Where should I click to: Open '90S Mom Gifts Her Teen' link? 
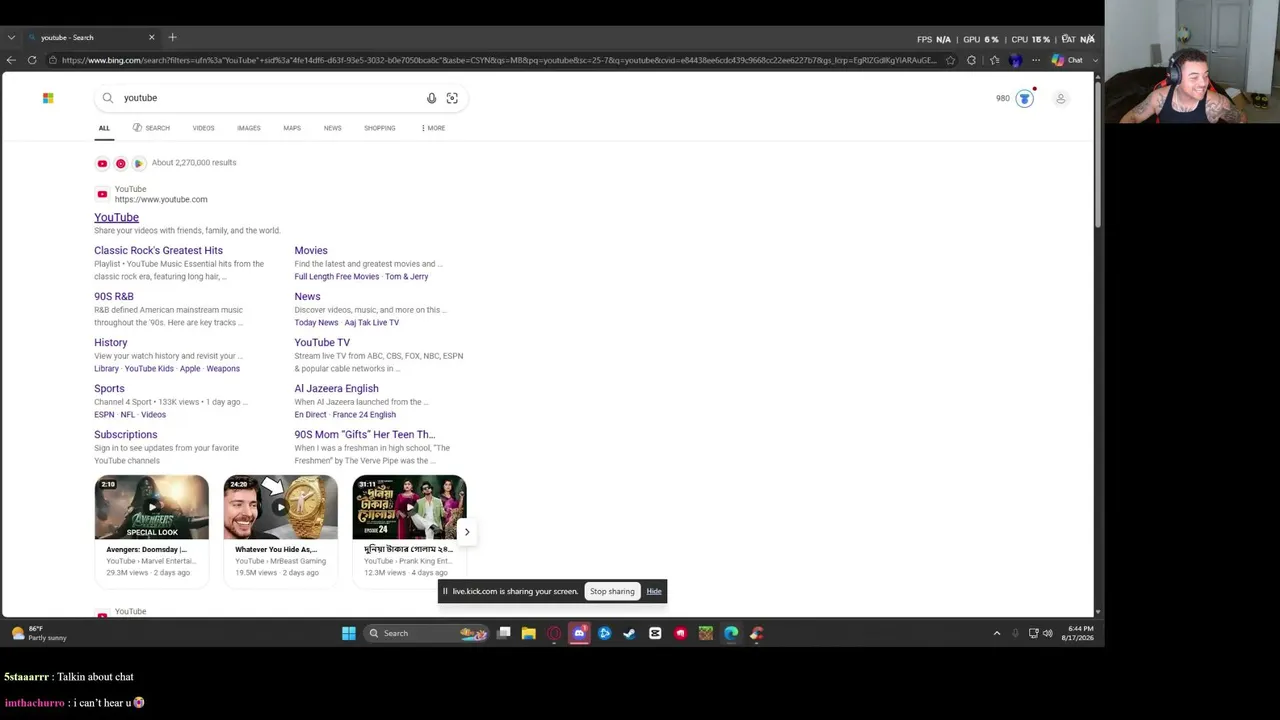365,435
